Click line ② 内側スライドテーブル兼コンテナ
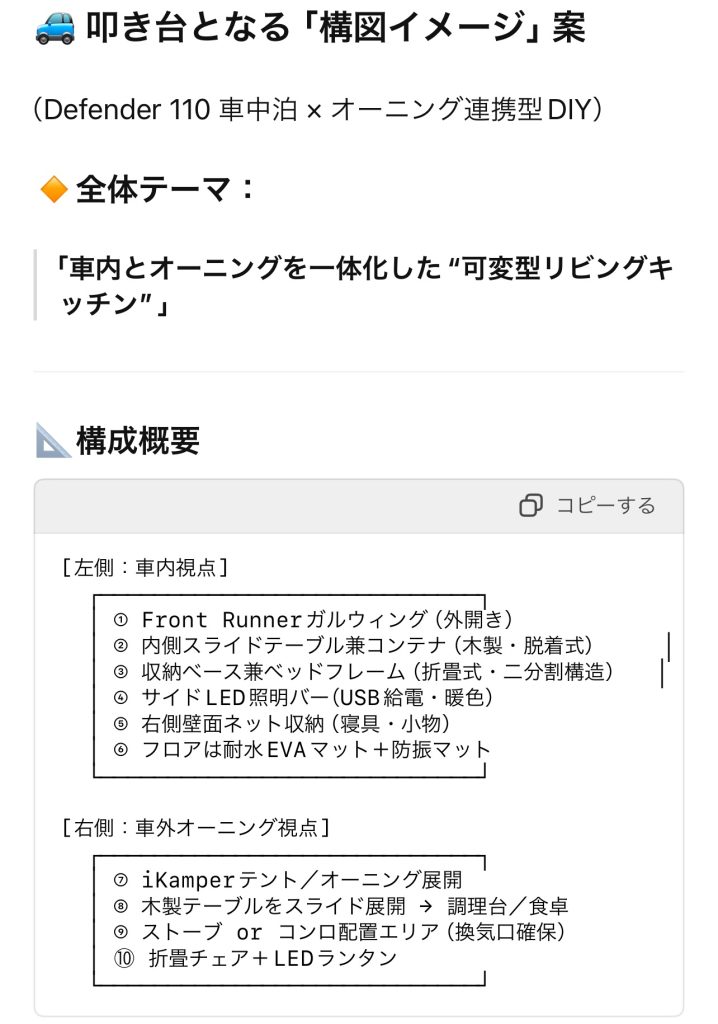The image size is (718, 1024). pyautogui.click(x=366, y=646)
